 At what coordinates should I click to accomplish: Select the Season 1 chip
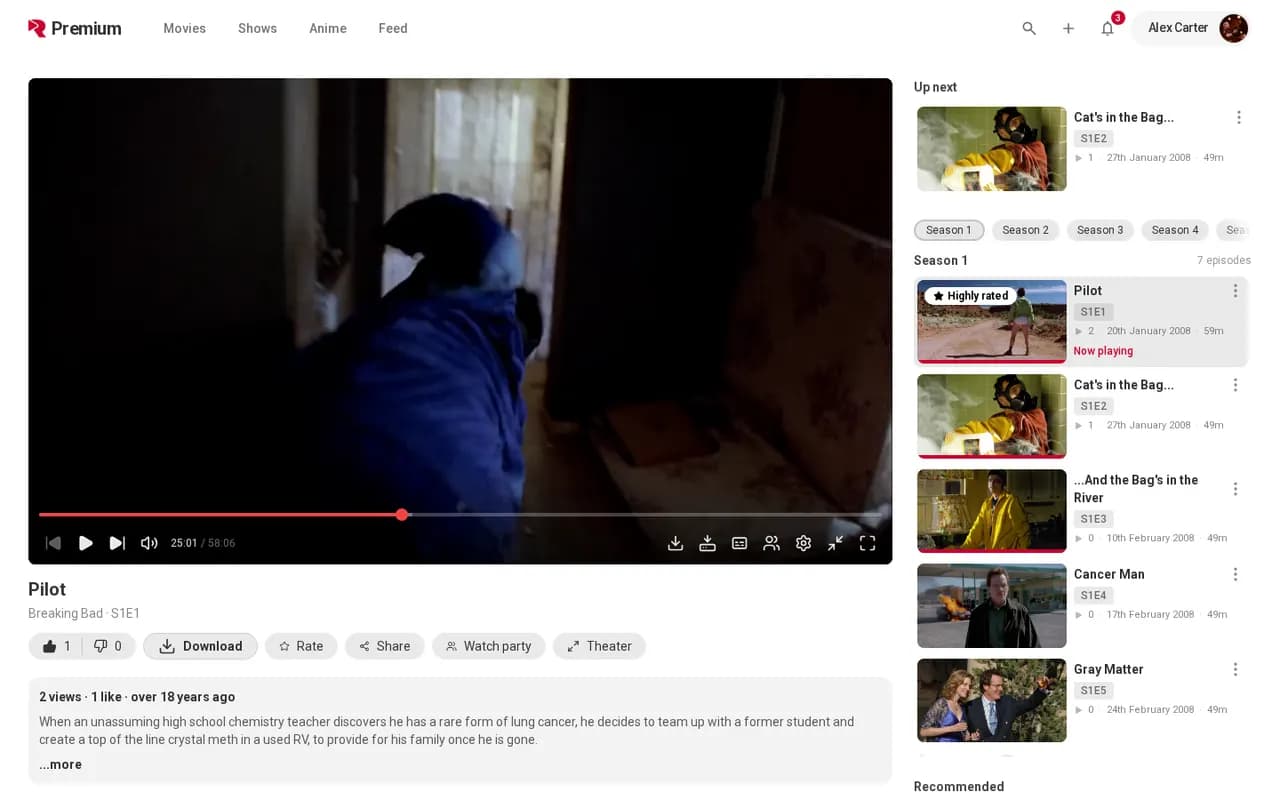[x=949, y=230]
